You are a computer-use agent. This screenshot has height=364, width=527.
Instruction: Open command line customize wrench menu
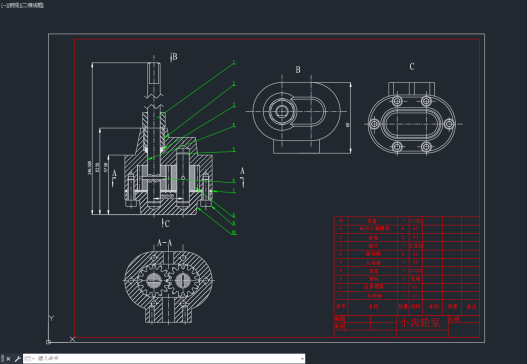(17, 359)
